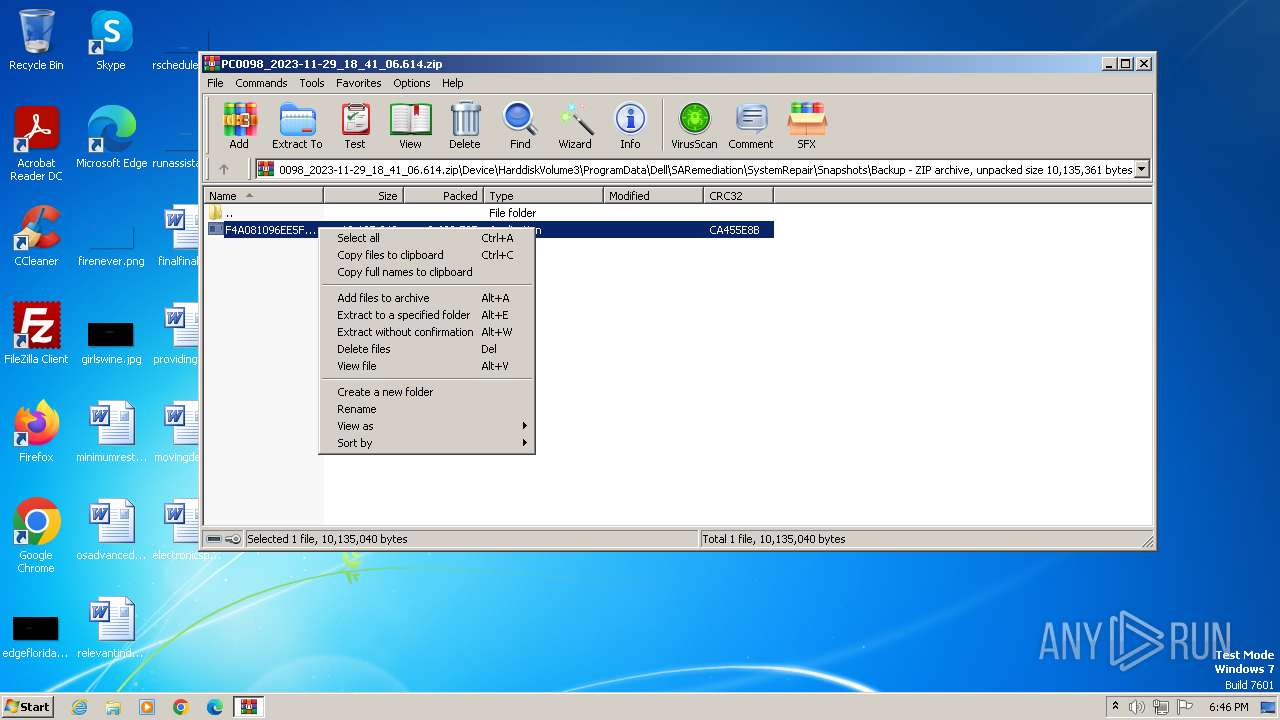Open the Favorites menu

pos(358,83)
